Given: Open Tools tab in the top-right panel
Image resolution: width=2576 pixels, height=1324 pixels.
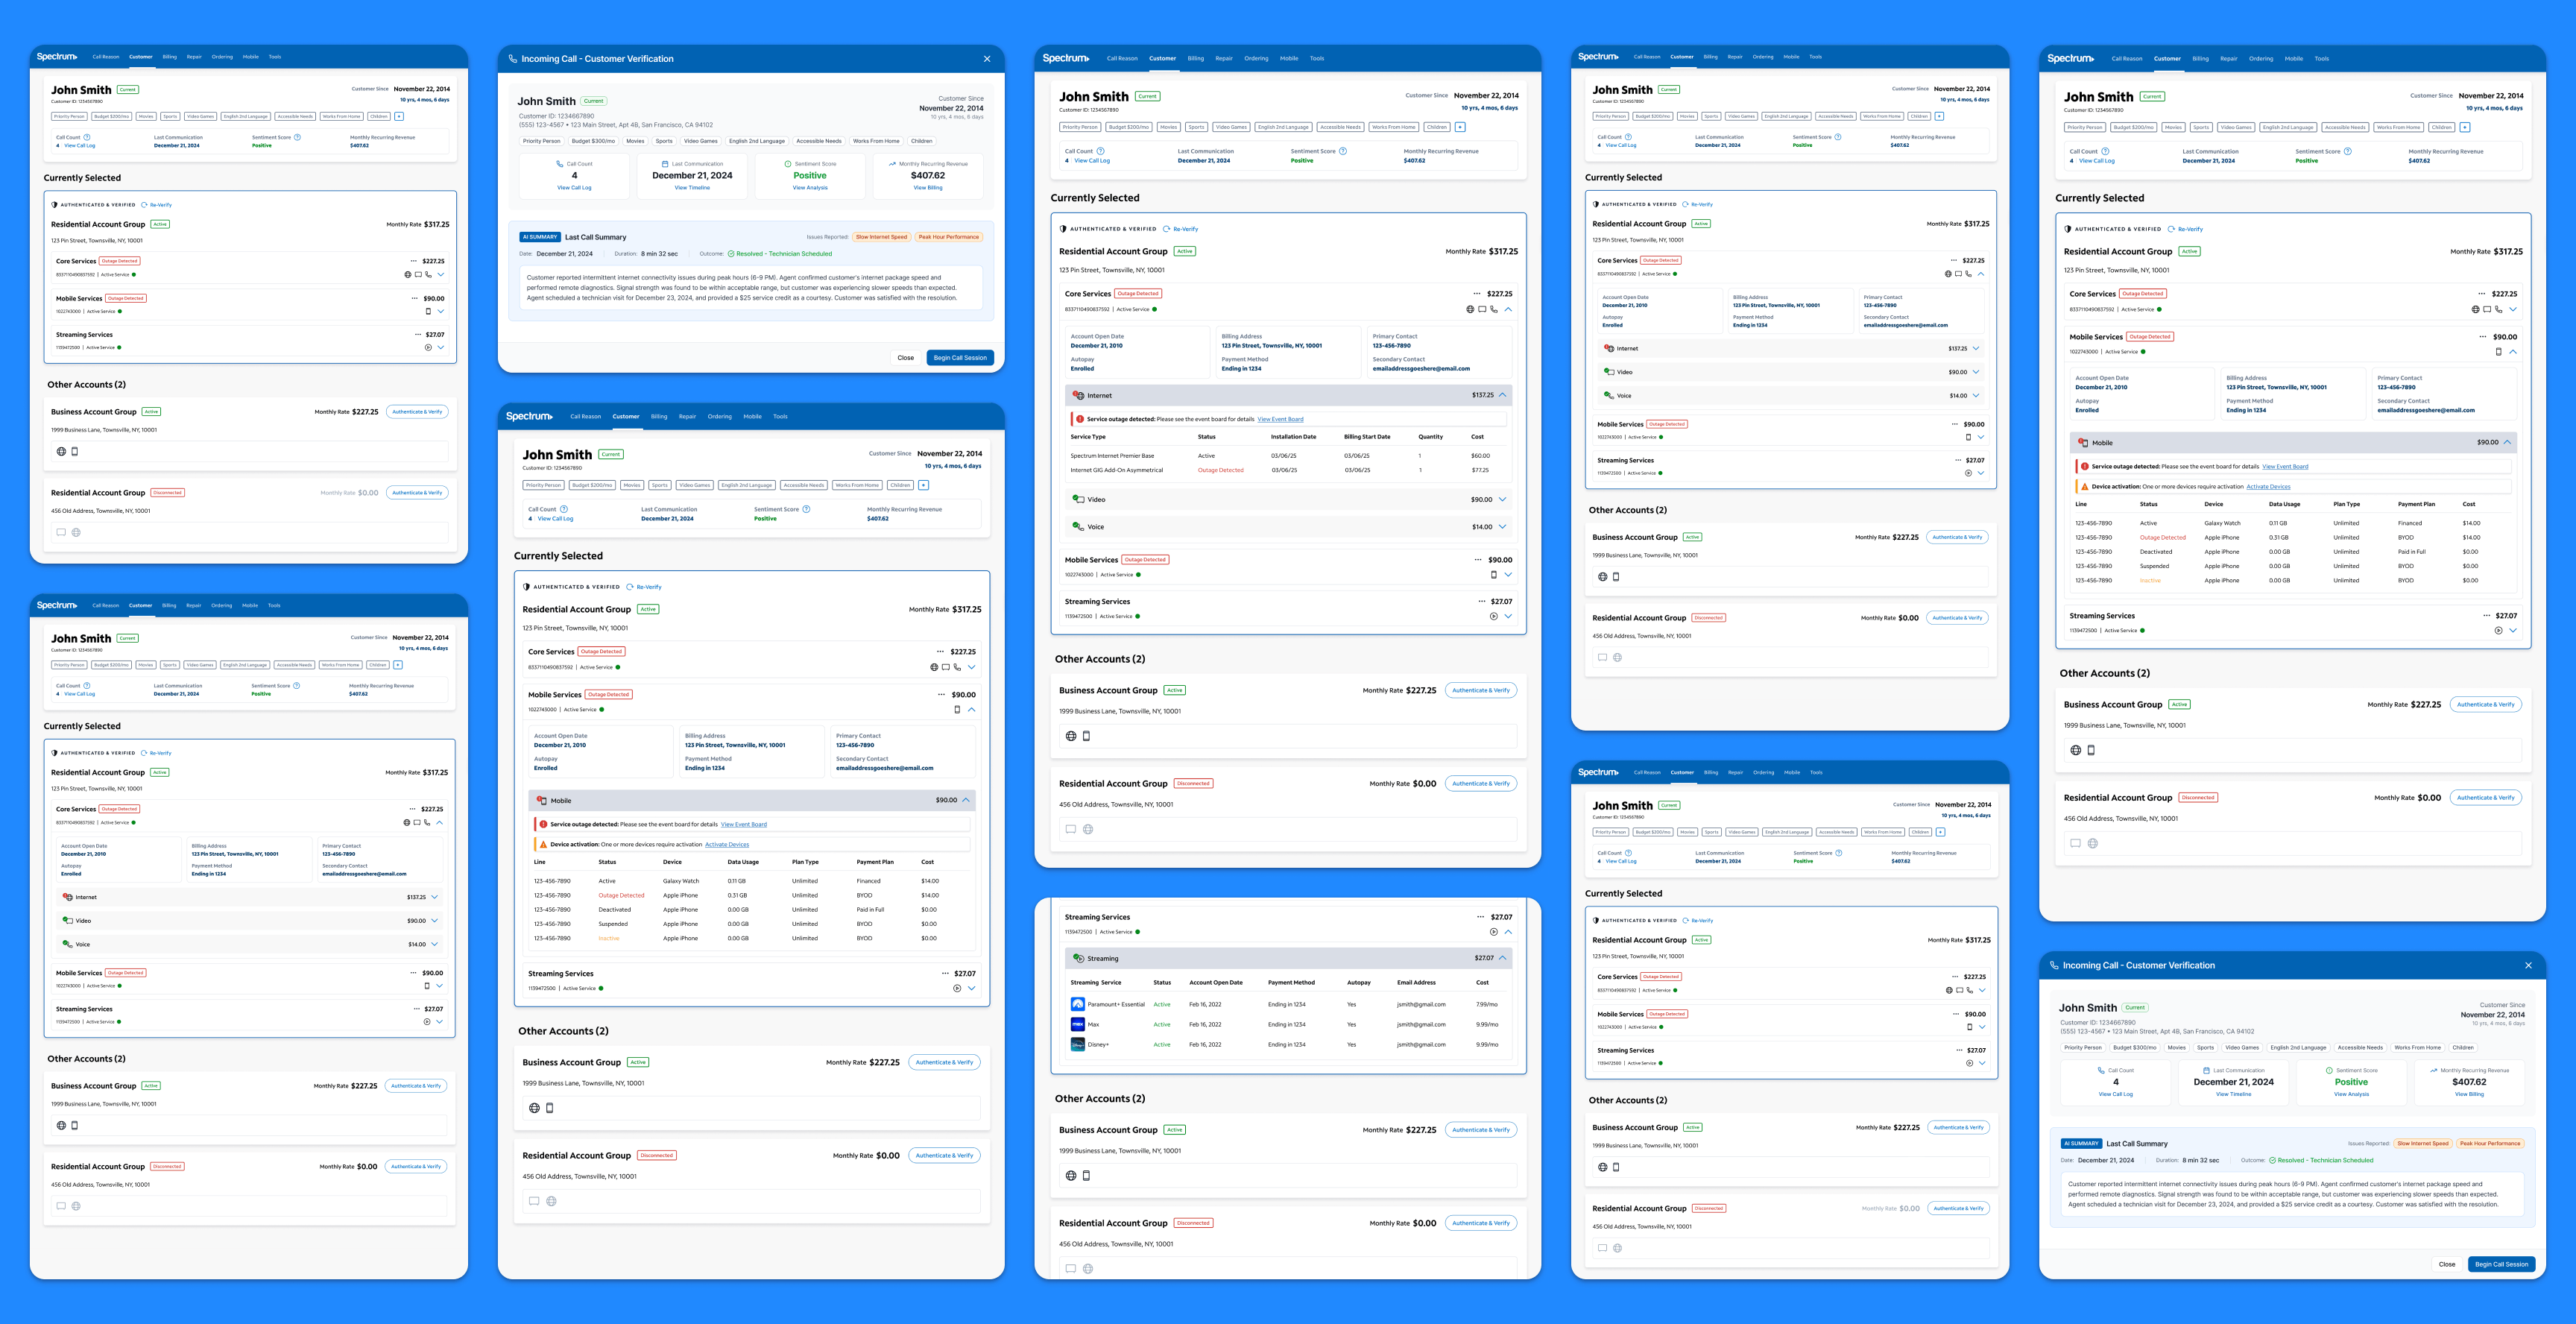Looking at the screenshot, I should click(x=2321, y=59).
